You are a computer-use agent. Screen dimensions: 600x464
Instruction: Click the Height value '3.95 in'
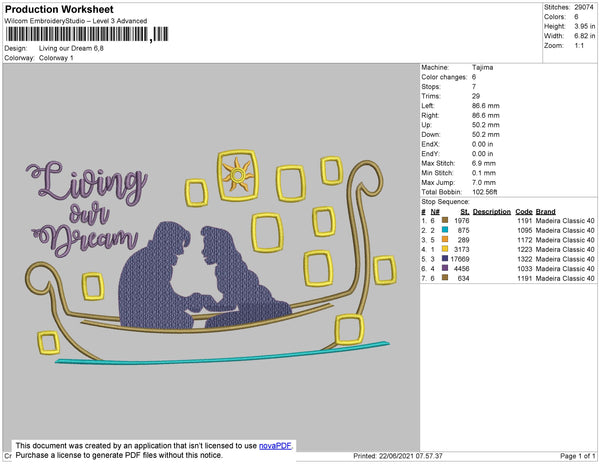pyautogui.click(x=585, y=26)
